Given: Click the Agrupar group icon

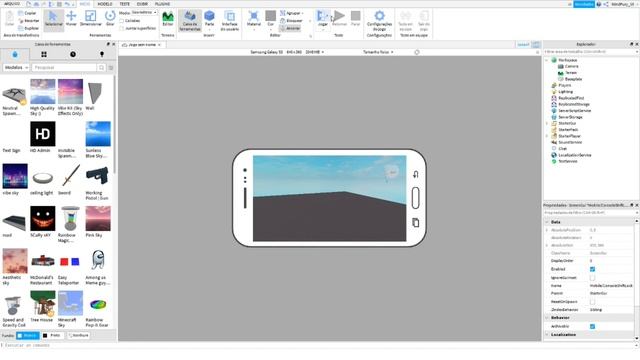Looking at the screenshot, I should 283,13.
